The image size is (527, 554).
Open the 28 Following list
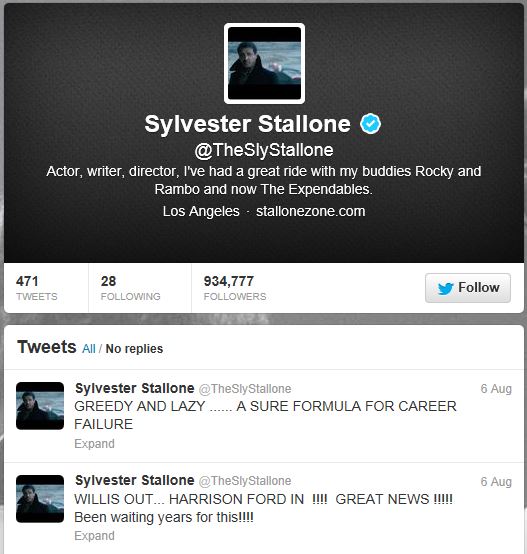tap(130, 288)
